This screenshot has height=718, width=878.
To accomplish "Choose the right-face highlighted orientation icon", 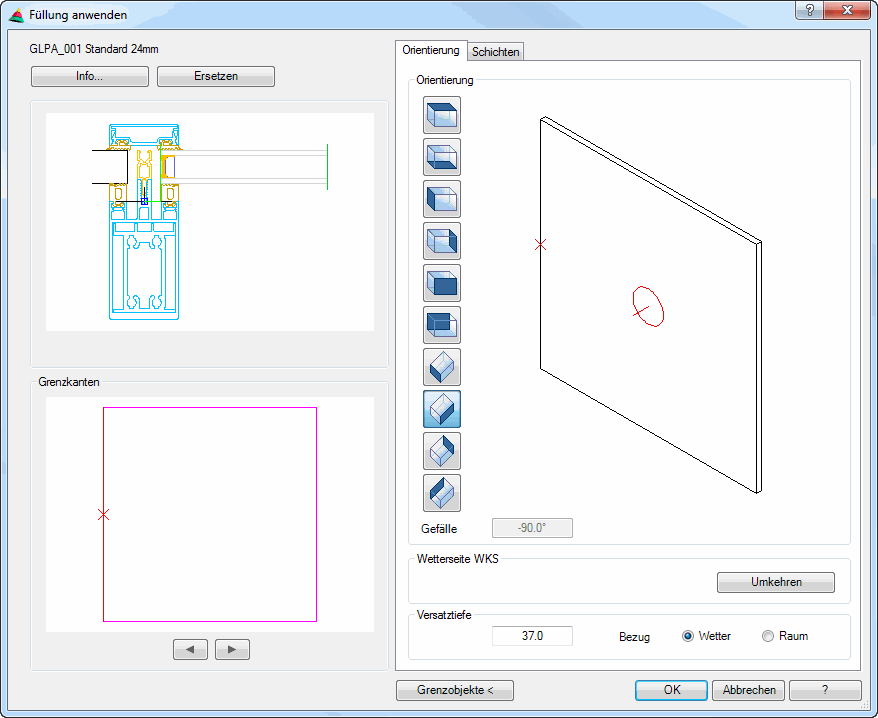I will pos(442,241).
